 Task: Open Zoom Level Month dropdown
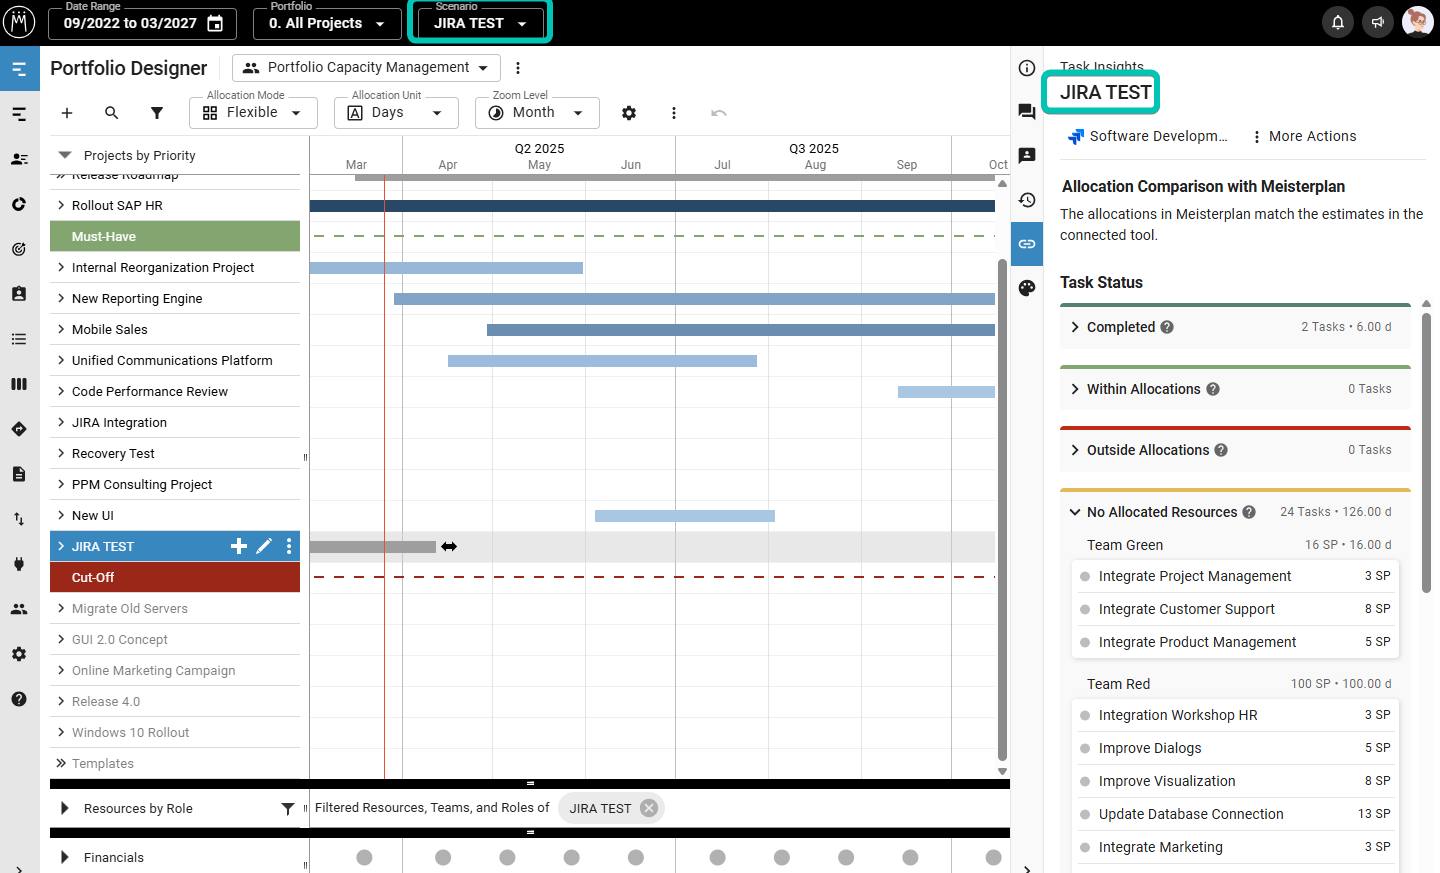[537, 113]
